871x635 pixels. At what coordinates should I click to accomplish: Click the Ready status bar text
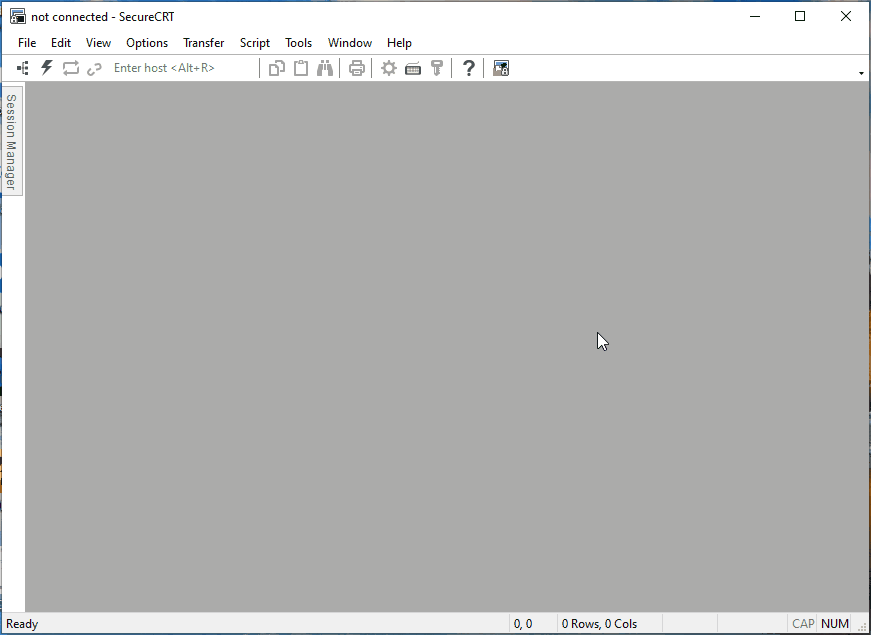click(22, 624)
